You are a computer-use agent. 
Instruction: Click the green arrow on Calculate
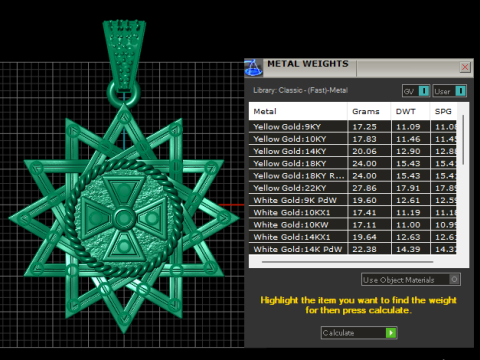click(391, 333)
